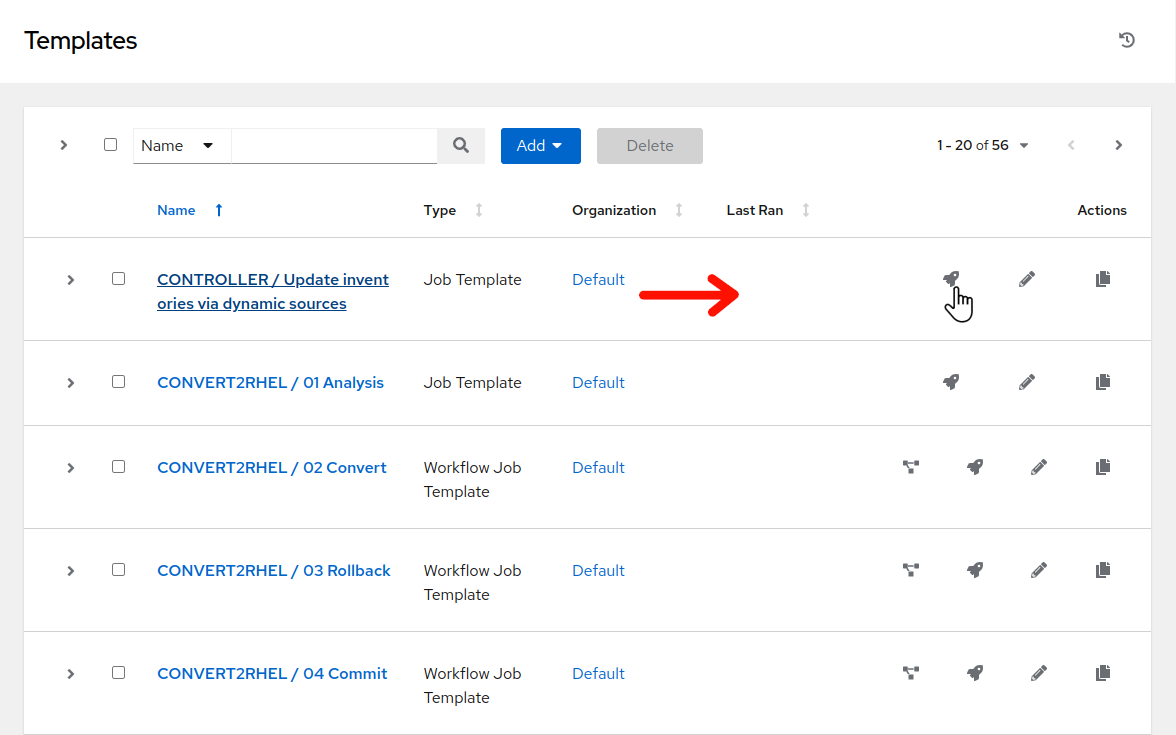Edit the CONVERT2RHEL 03 Rollback template
The image size is (1176, 735).
point(1039,570)
